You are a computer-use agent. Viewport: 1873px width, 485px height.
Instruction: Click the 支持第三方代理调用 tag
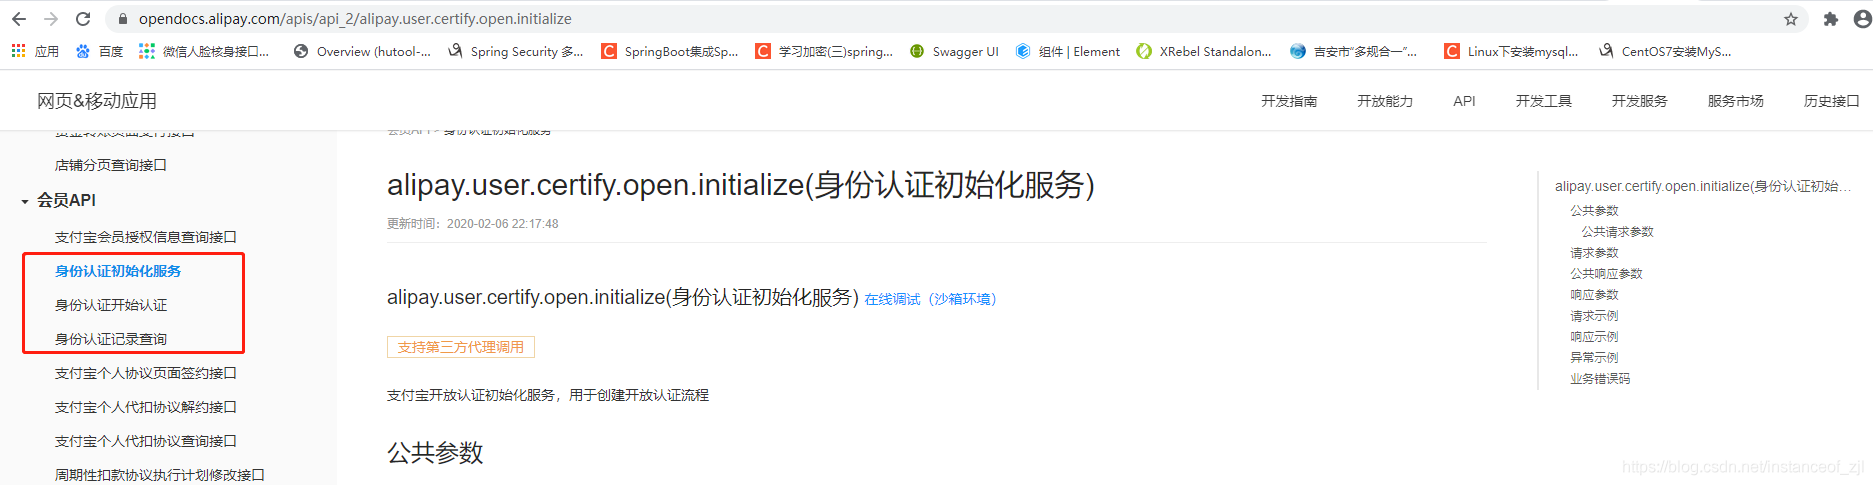tap(461, 347)
